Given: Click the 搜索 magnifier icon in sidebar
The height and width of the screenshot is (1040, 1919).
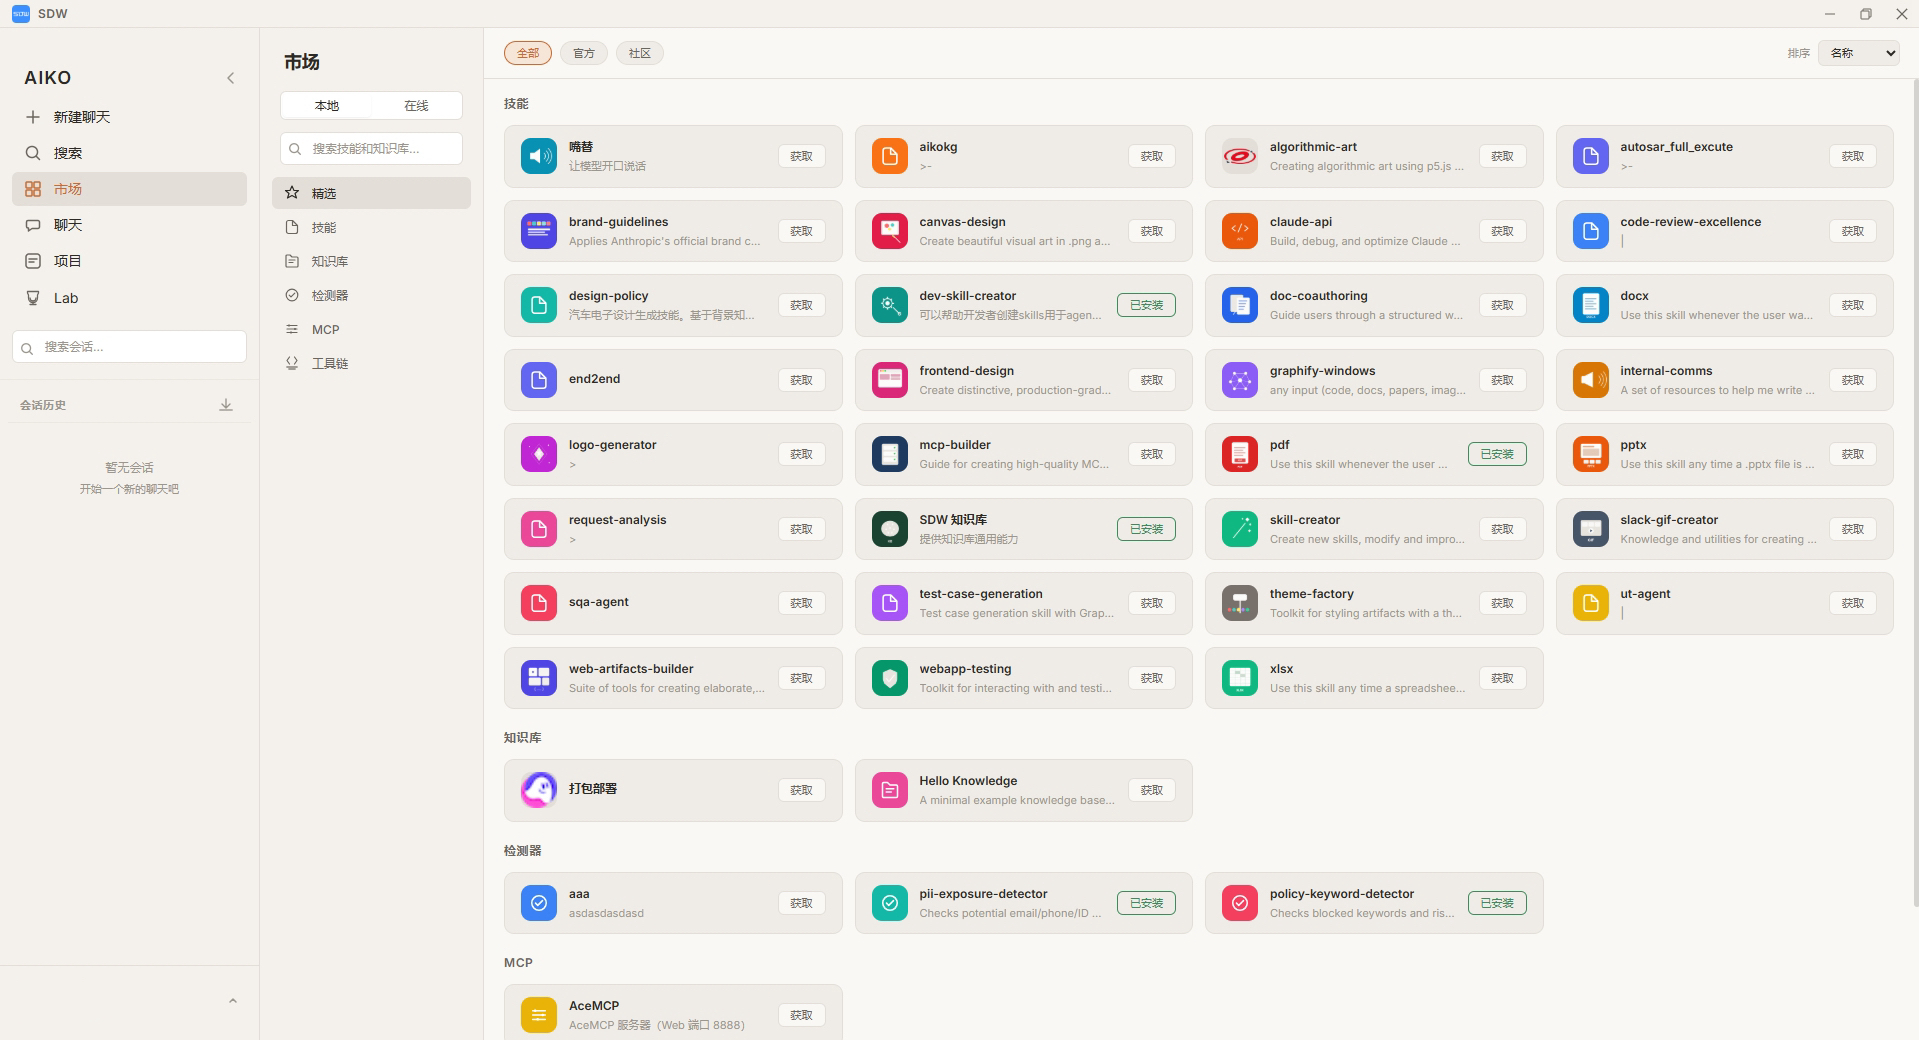Looking at the screenshot, I should (x=33, y=153).
